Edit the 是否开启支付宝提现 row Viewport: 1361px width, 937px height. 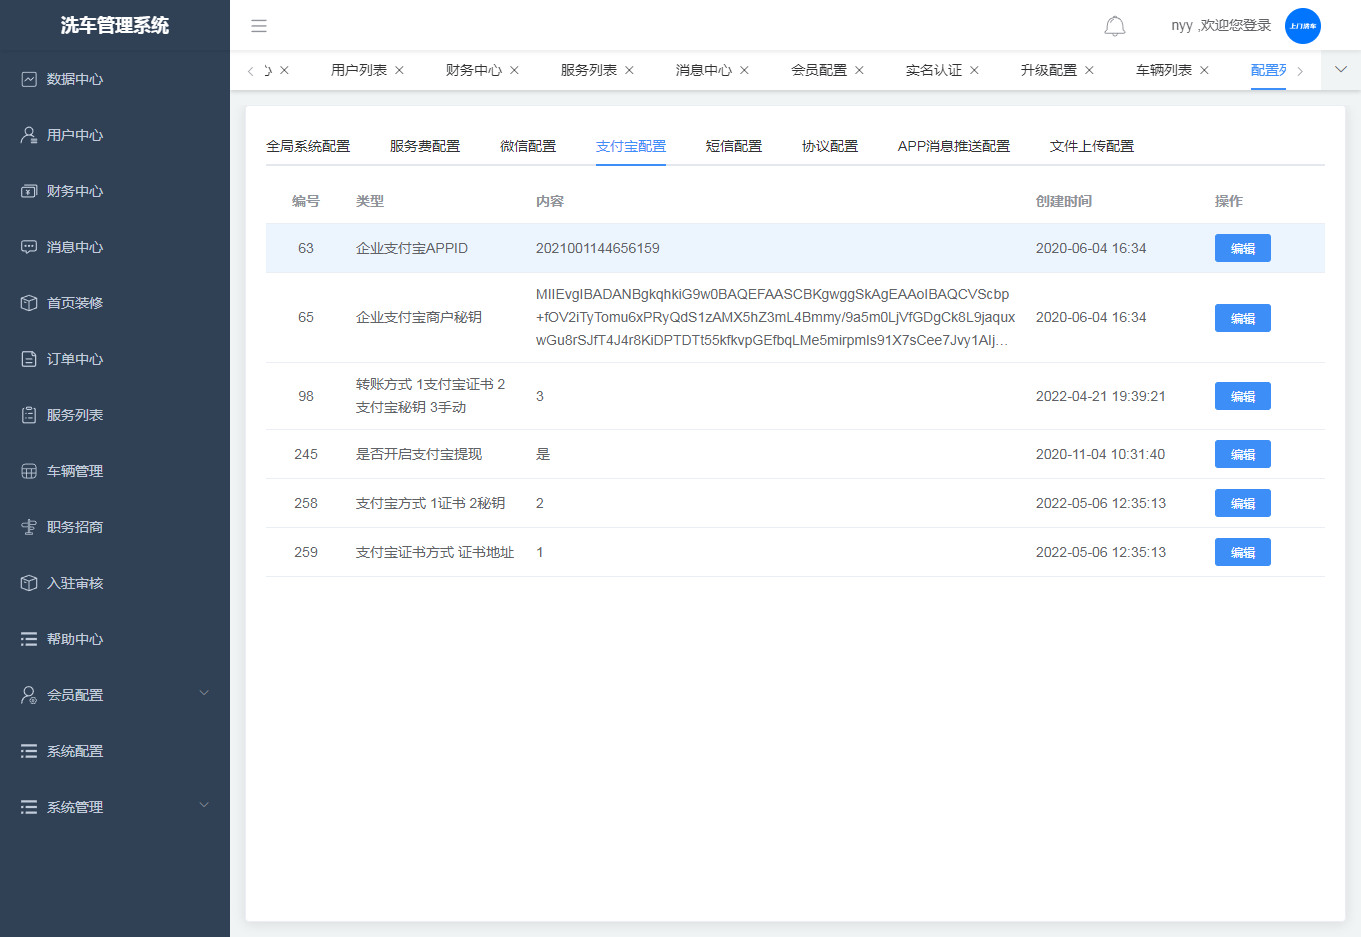point(1242,454)
